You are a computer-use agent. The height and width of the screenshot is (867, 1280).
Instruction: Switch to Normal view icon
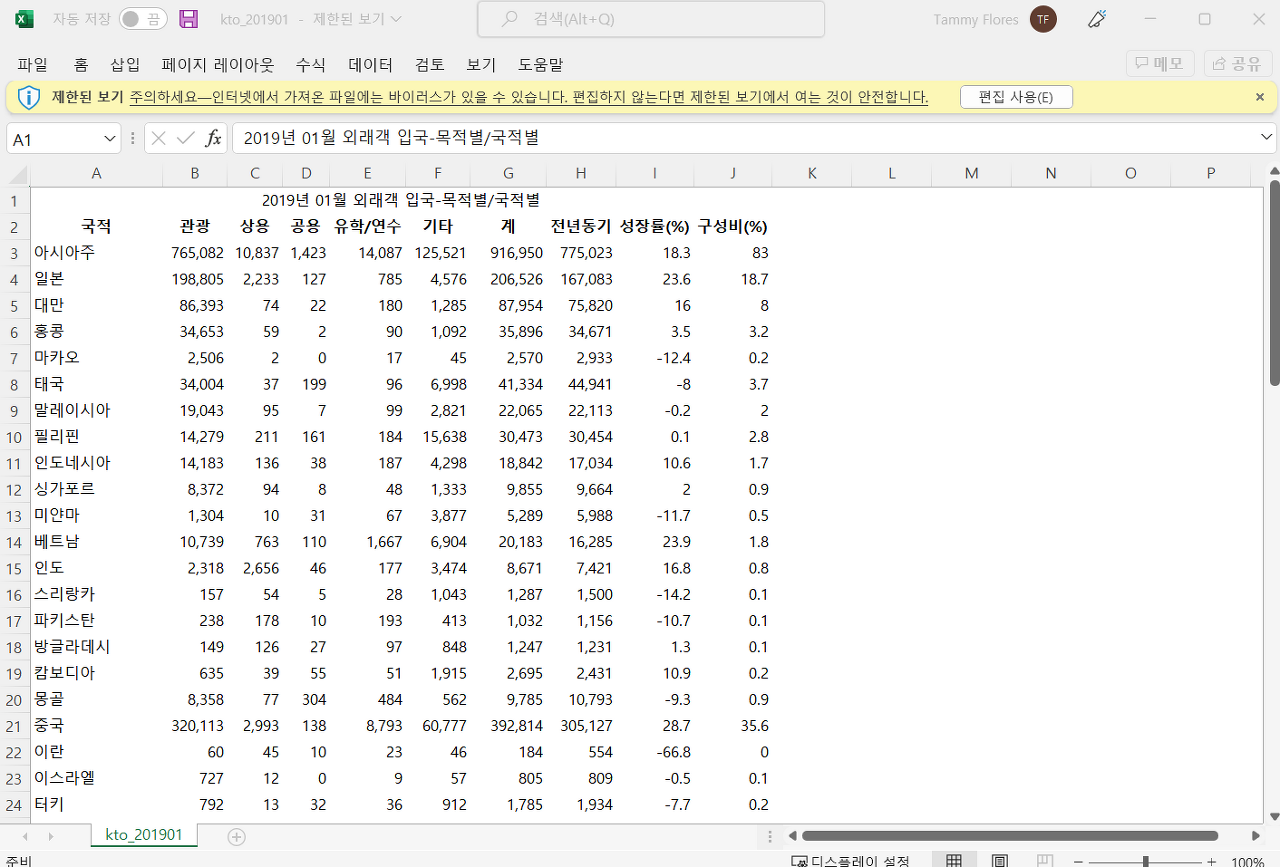click(x=954, y=861)
